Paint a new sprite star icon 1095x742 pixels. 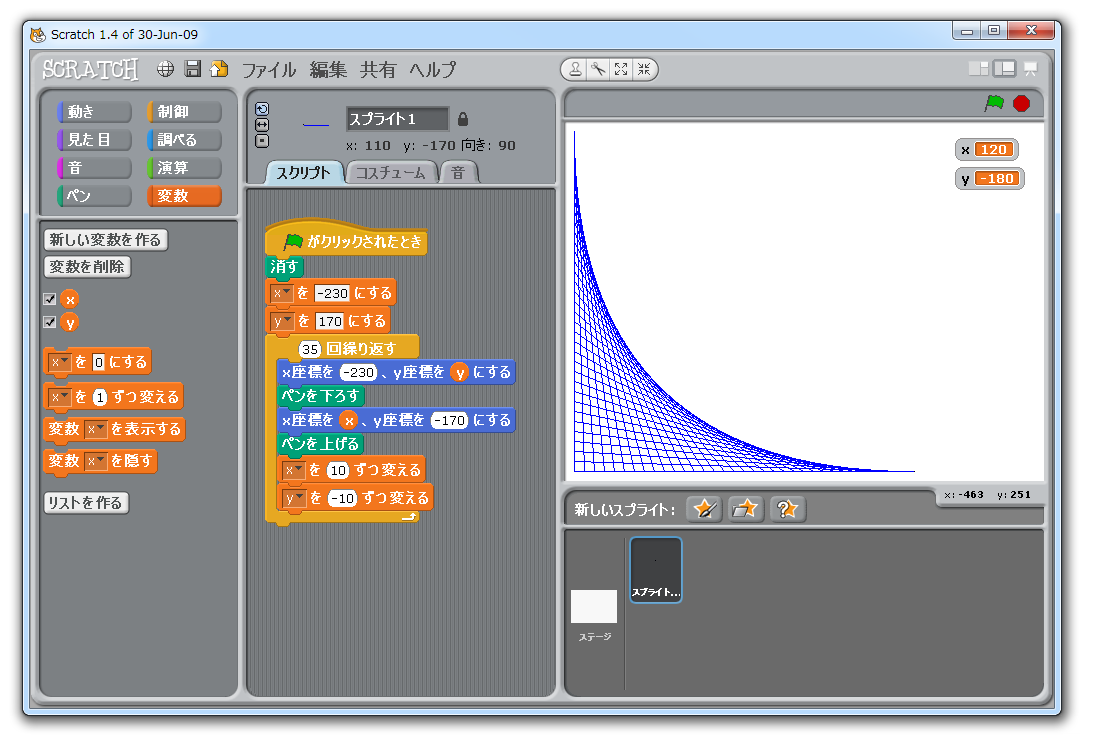click(705, 509)
